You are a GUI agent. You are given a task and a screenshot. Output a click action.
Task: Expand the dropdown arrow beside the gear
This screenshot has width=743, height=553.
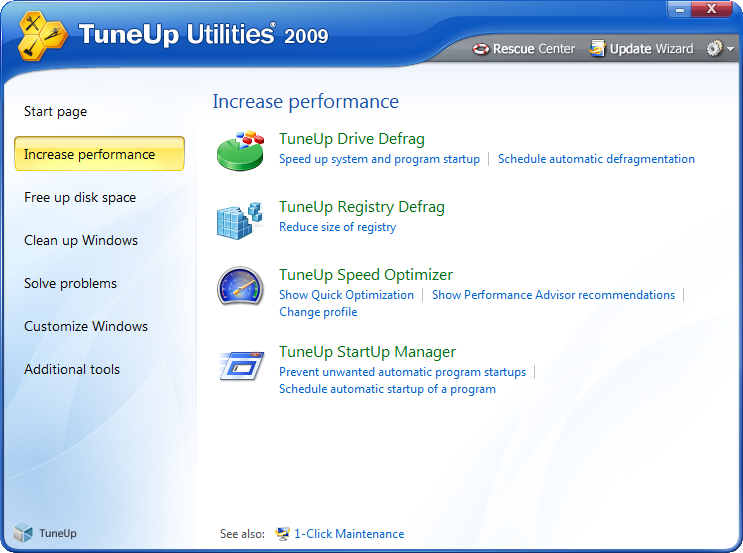coord(730,49)
